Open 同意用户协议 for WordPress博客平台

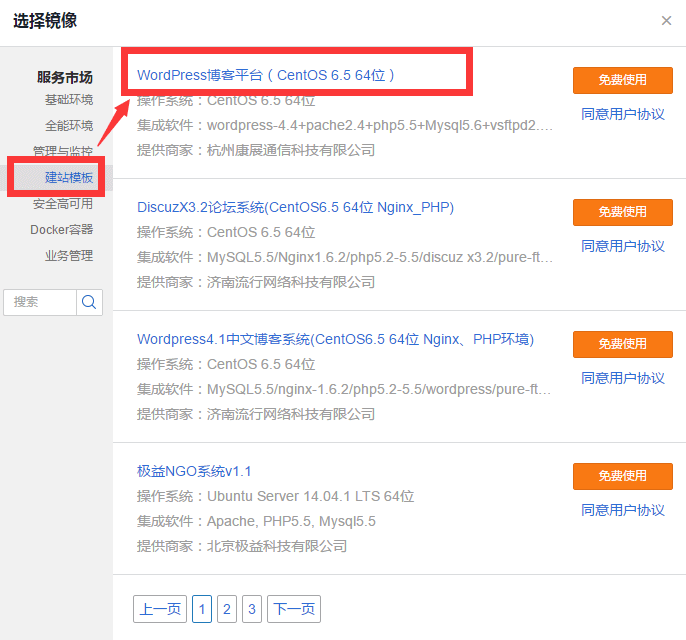coord(623,114)
